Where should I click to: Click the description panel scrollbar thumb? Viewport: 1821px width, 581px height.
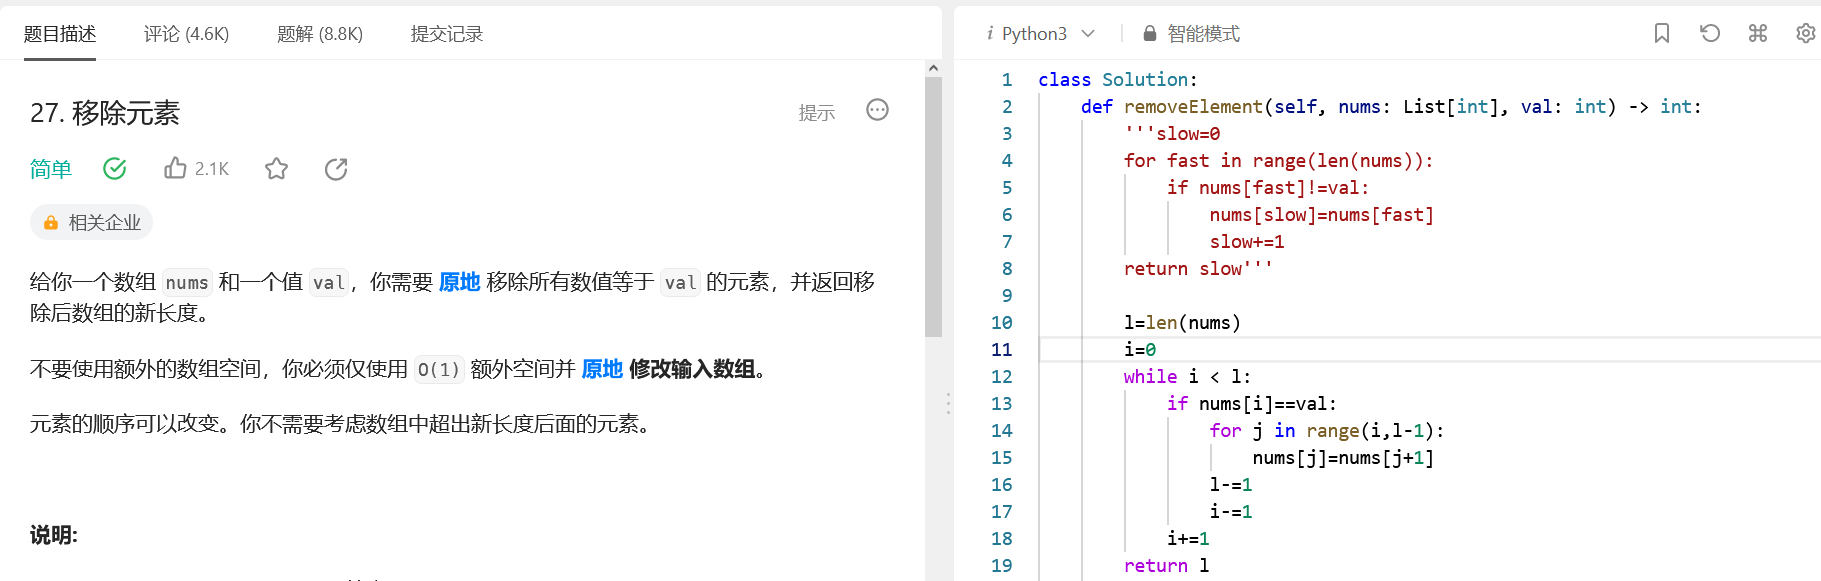pyautogui.click(x=934, y=207)
